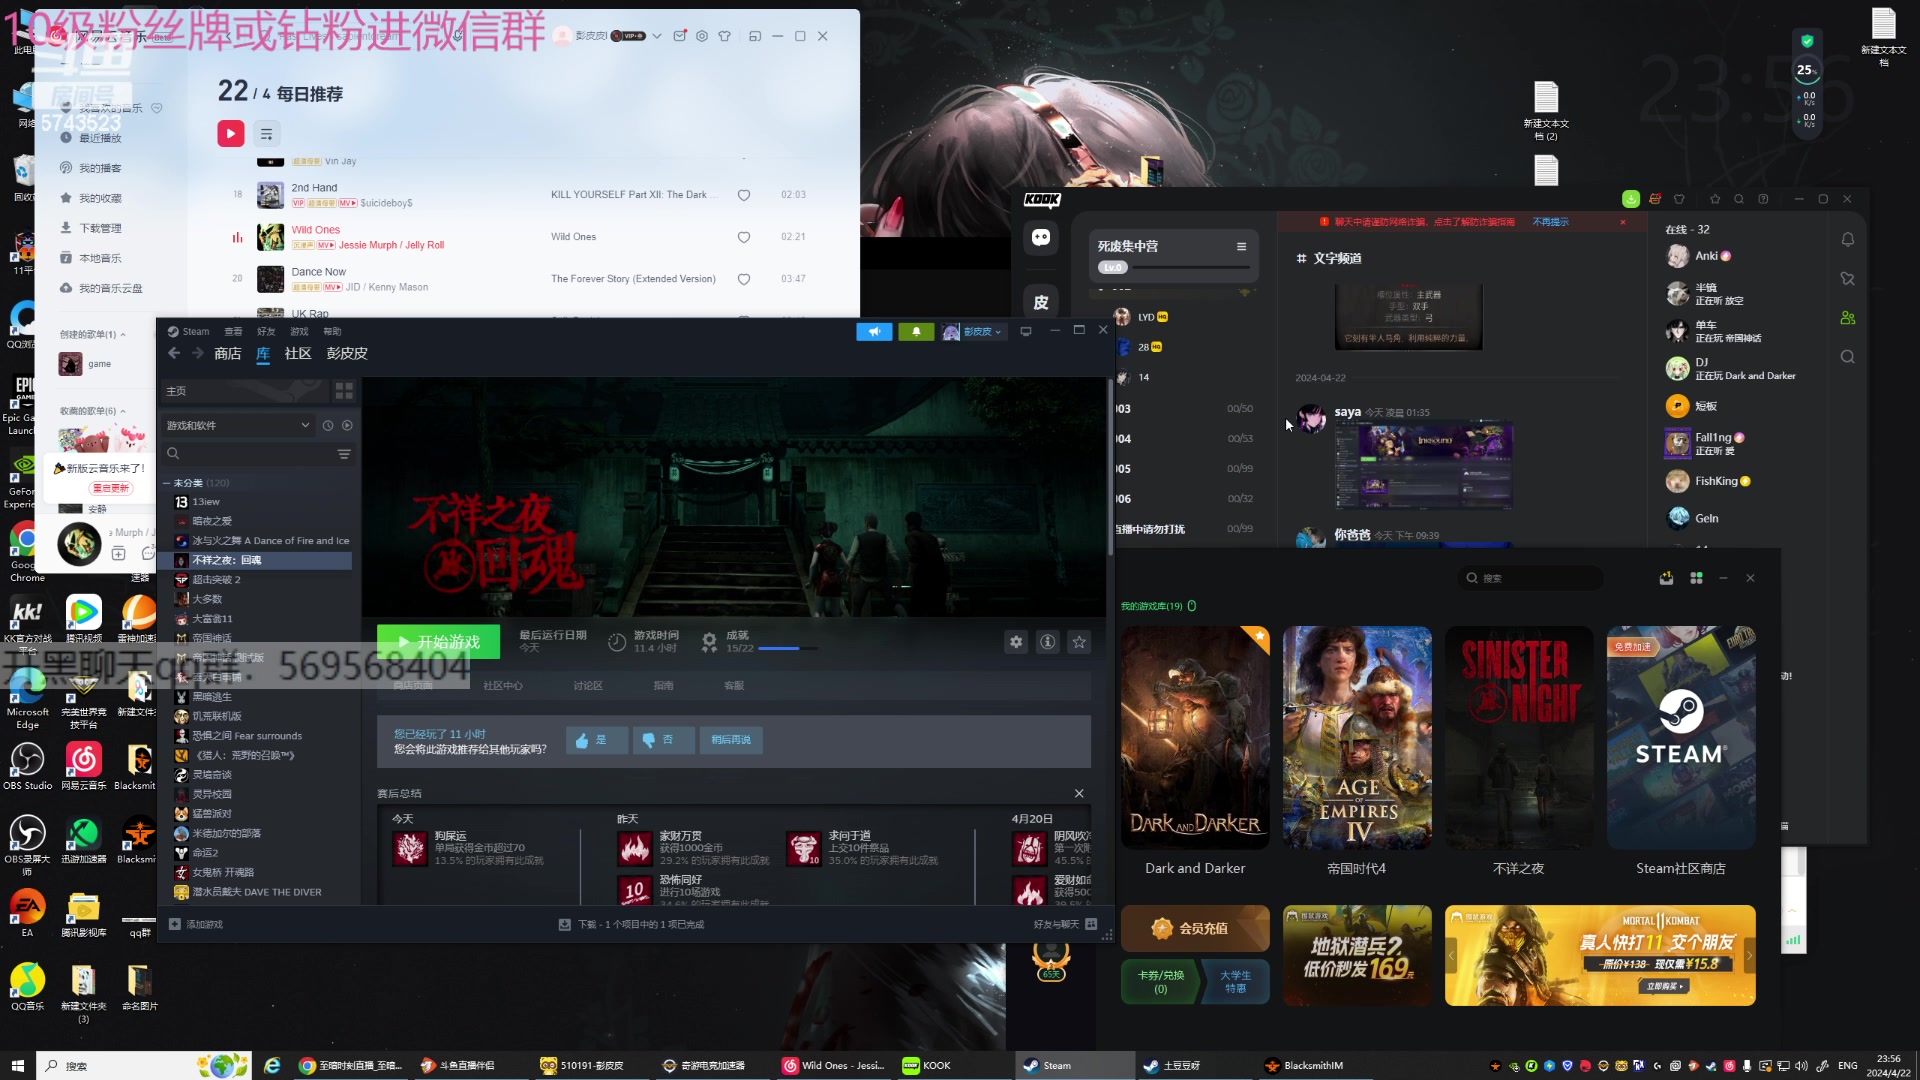Collapse the 未分类 category in library
The height and width of the screenshot is (1080, 1920).
(167, 483)
